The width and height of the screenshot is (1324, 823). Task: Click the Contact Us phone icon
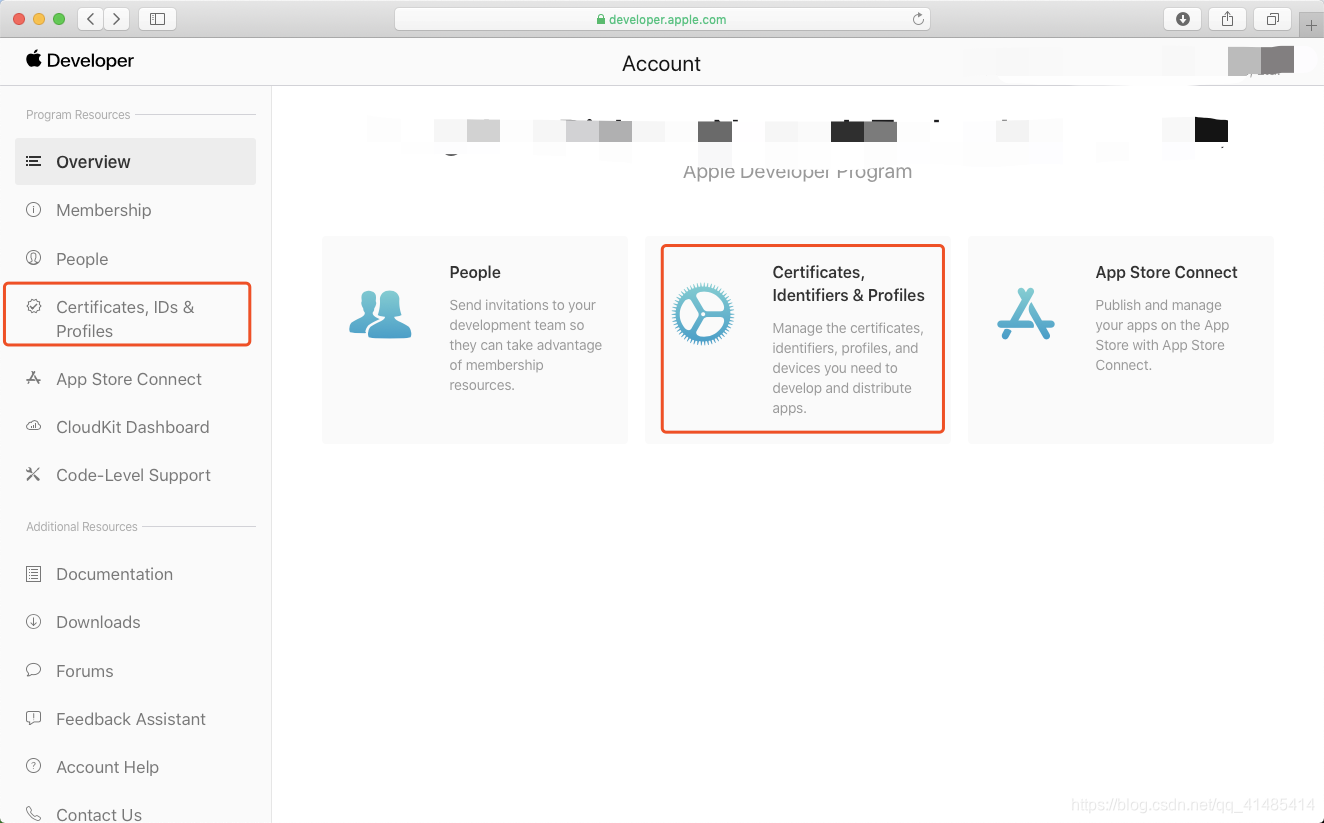(34, 814)
